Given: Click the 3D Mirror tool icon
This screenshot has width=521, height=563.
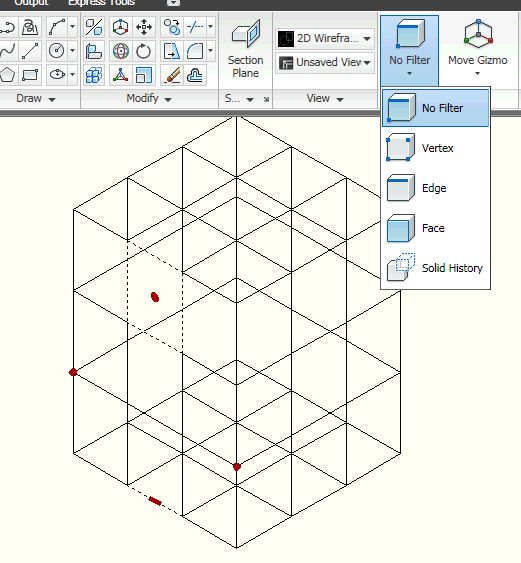Looking at the screenshot, I should (x=94, y=27).
